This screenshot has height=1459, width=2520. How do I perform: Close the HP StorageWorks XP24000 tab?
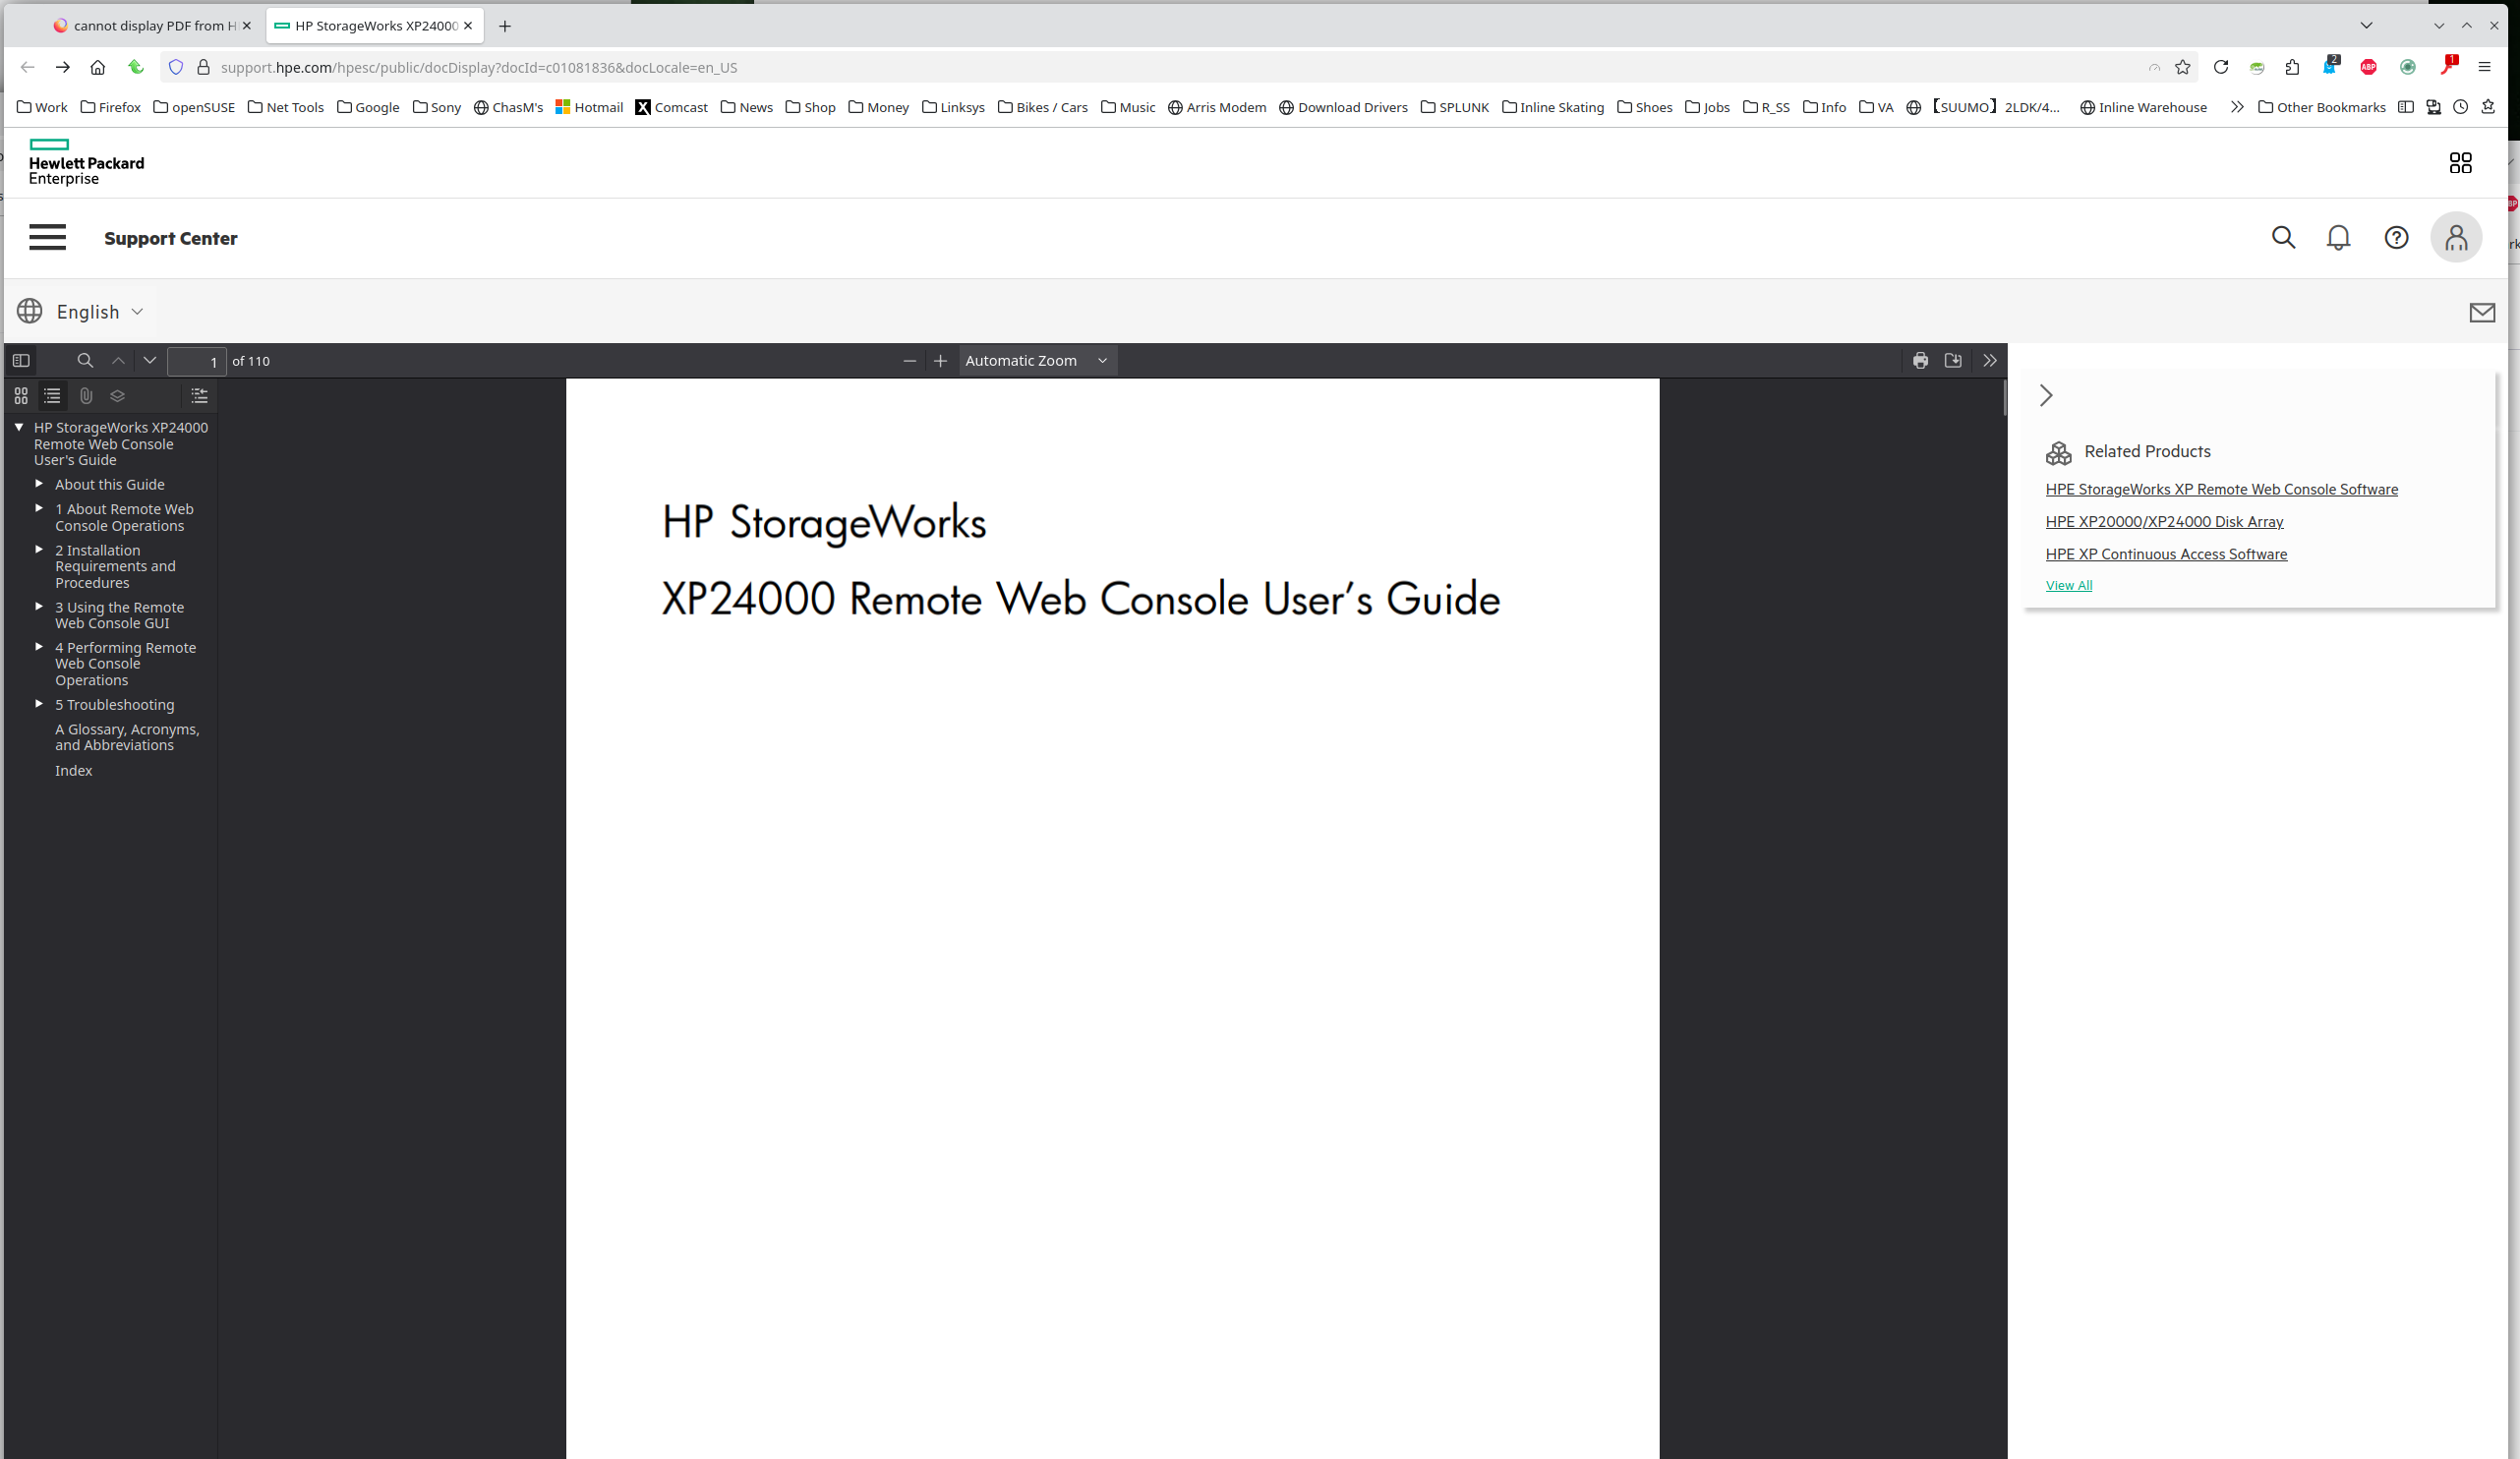pyautogui.click(x=468, y=26)
